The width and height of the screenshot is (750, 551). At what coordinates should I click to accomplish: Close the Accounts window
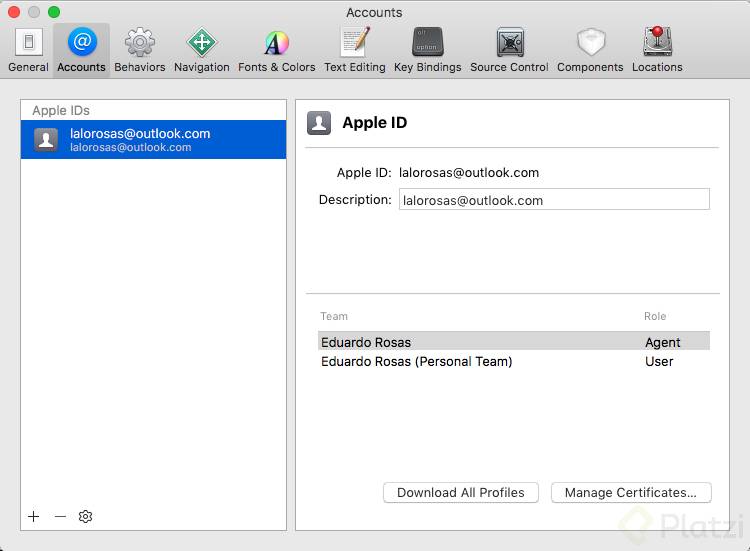pyautogui.click(x=14, y=12)
